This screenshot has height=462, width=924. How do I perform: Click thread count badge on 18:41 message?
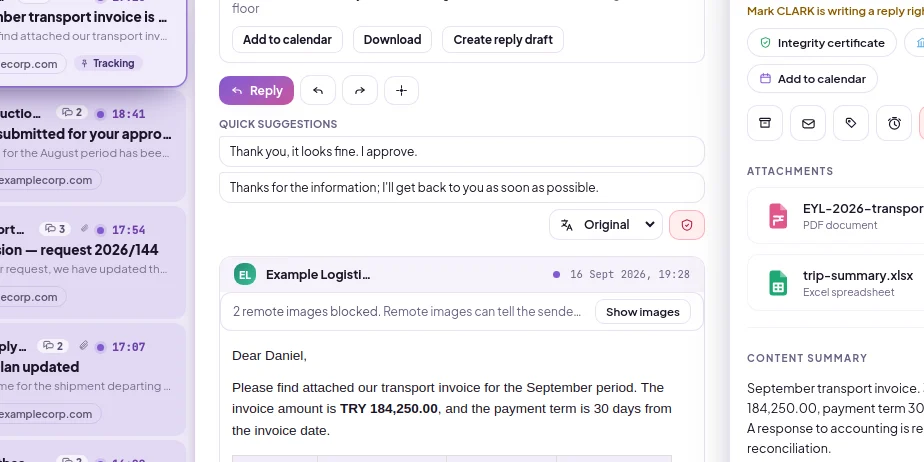click(x=72, y=113)
